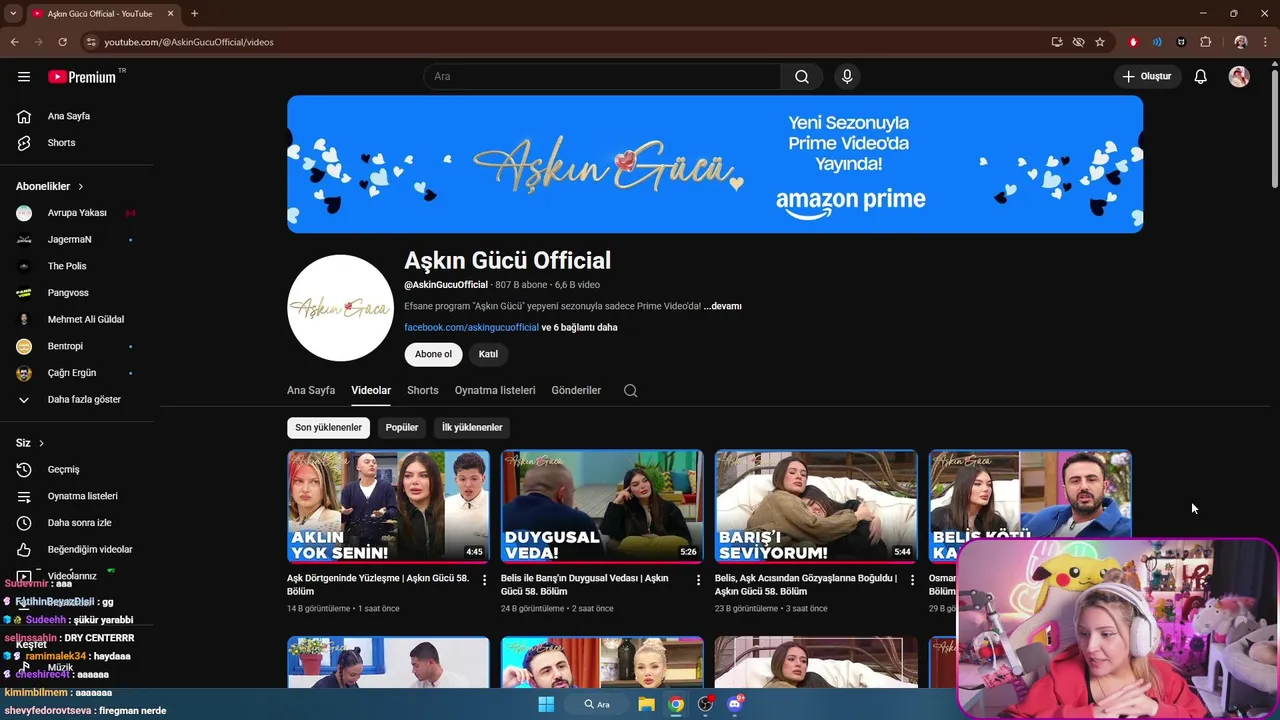Click the search magnifier button

(802, 77)
